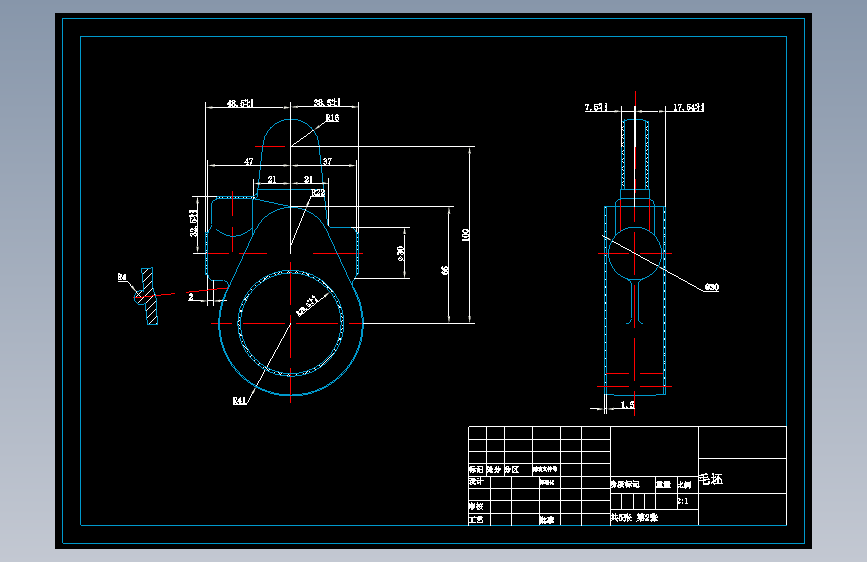Image resolution: width=867 pixels, height=562 pixels.
Task: Select the 1.5 dimension on side view
Action: [x=627, y=405]
